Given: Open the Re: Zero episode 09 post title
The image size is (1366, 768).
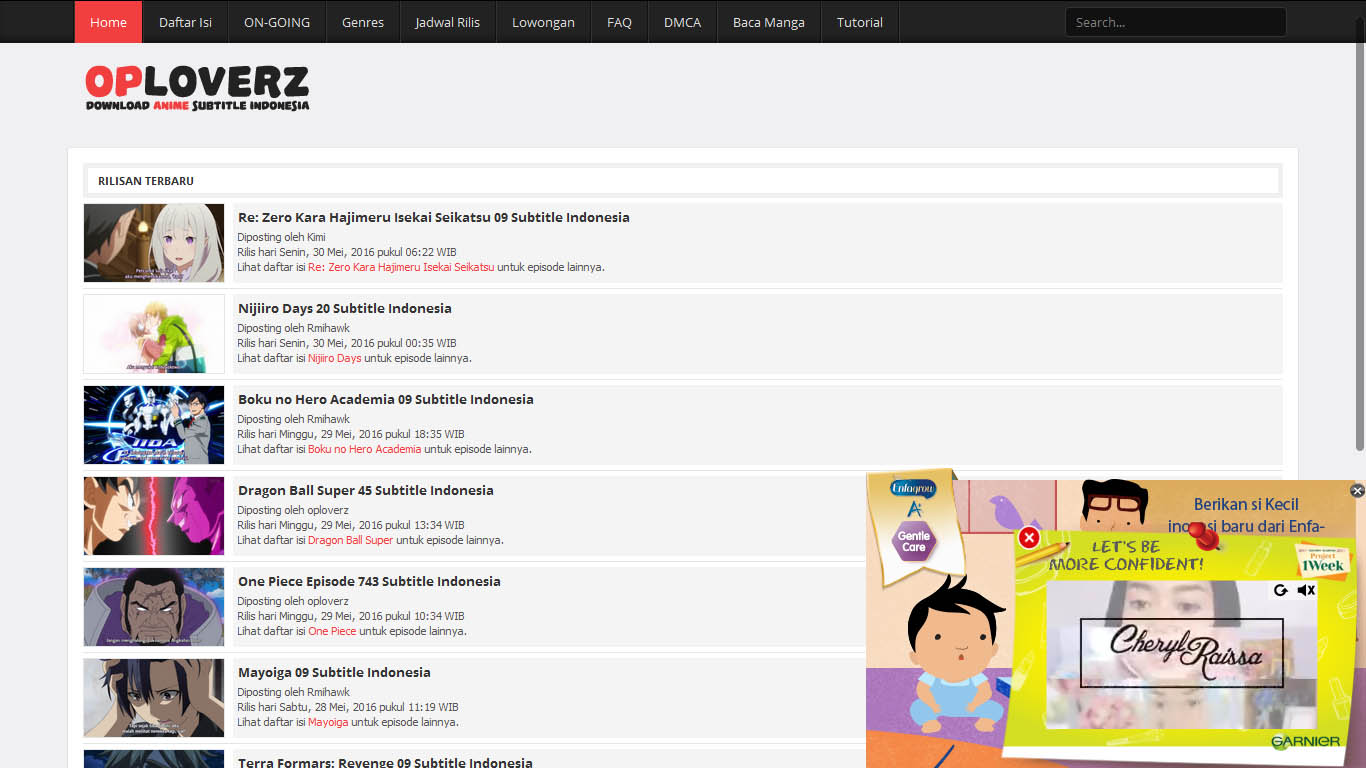Looking at the screenshot, I should point(434,217).
